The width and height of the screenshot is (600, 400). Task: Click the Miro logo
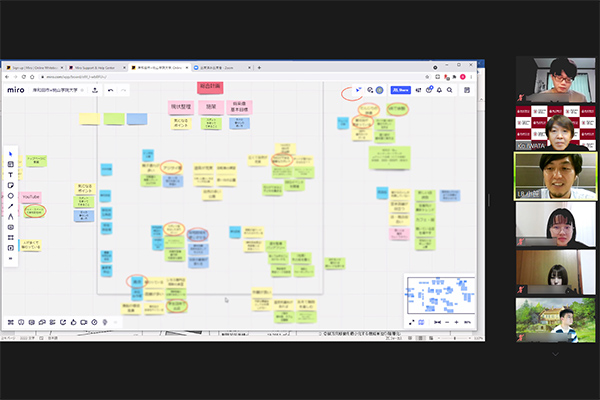[16, 90]
